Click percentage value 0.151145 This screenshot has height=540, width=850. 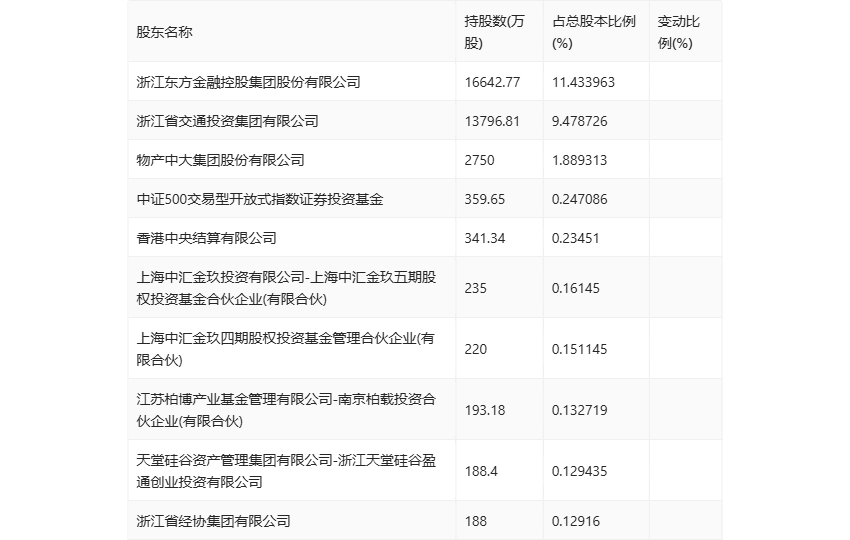[x=579, y=349]
